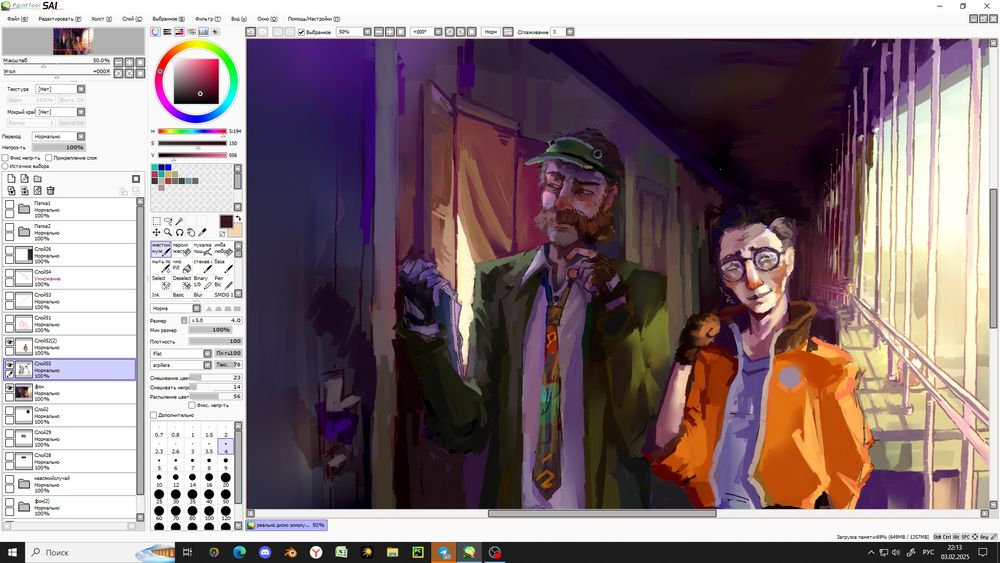Toggle the RGB slider panel icon
This screenshot has width=1000, height=563.
(168, 31)
